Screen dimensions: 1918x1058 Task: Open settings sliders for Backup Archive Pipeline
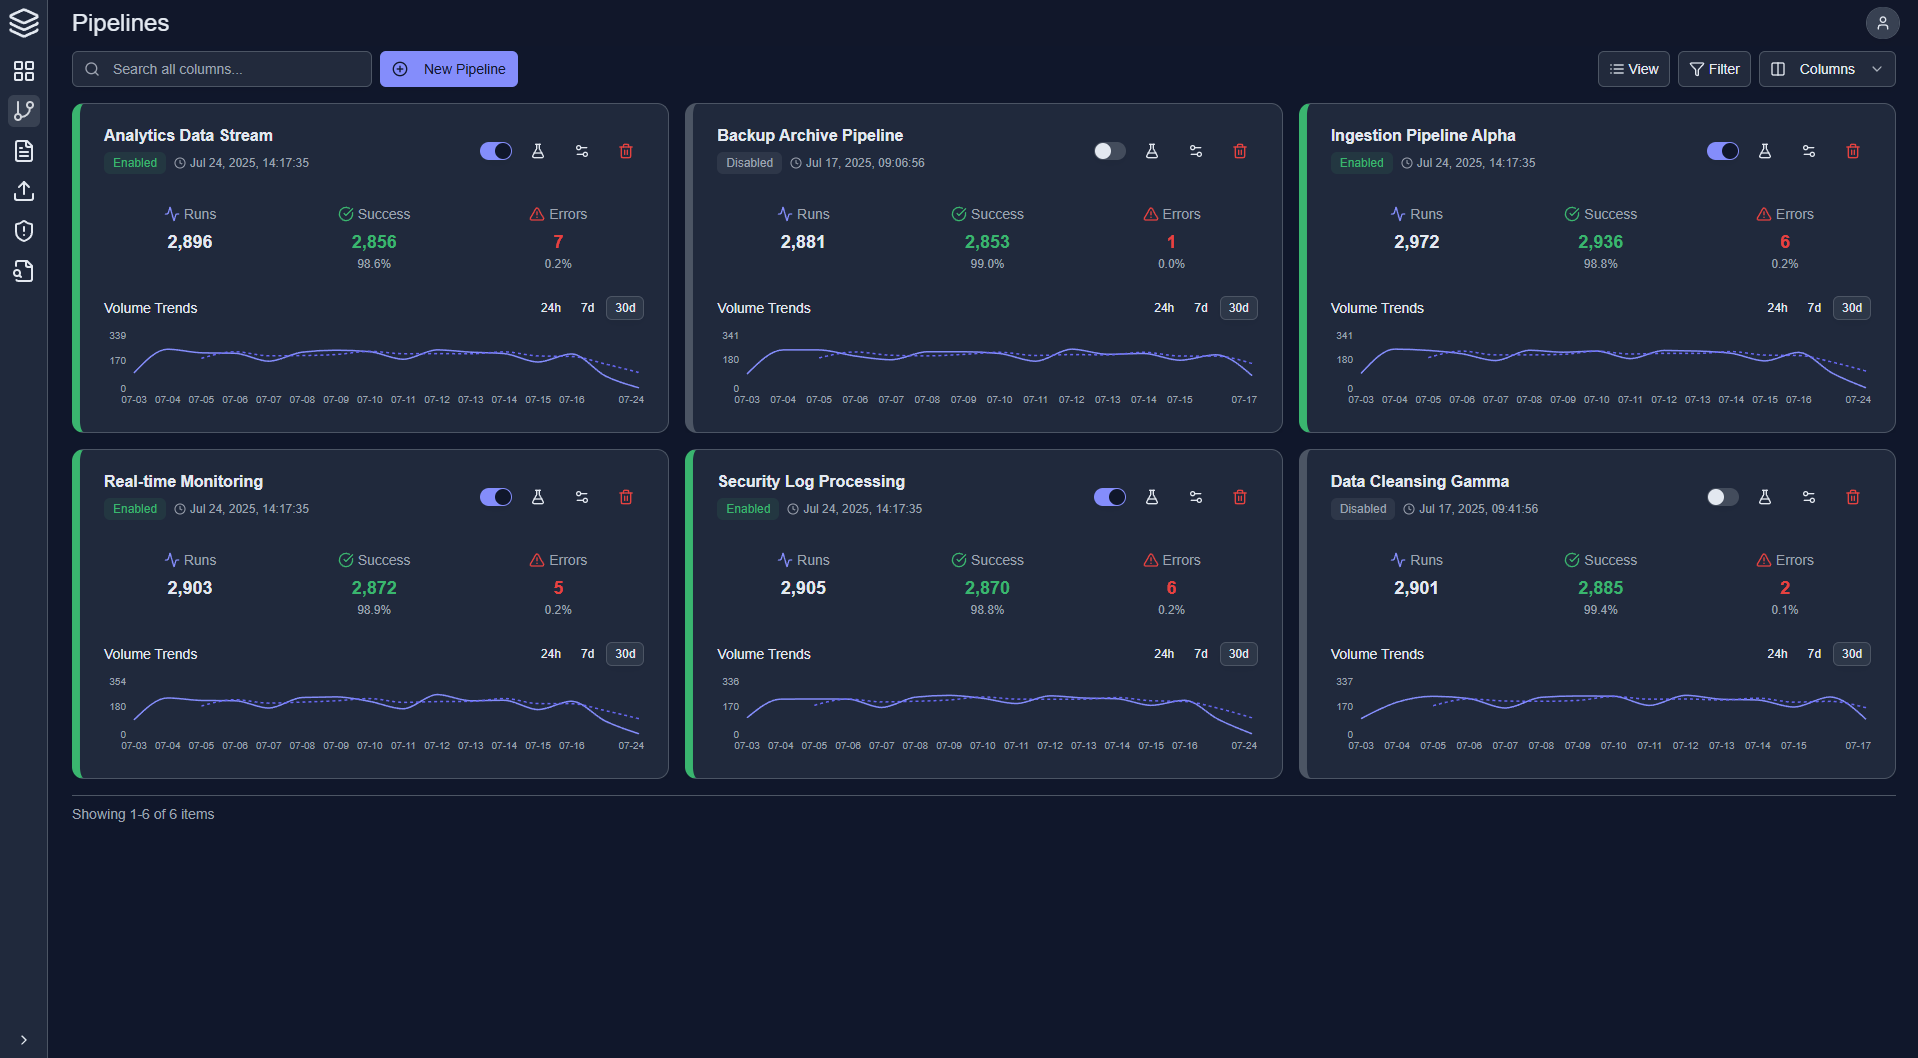(x=1195, y=150)
